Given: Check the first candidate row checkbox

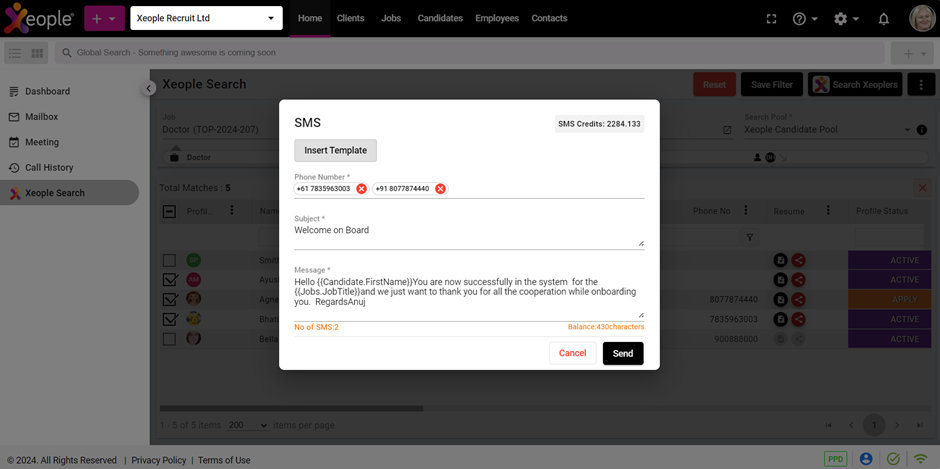Looking at the screenshot, I should click(x=169, y=260).
